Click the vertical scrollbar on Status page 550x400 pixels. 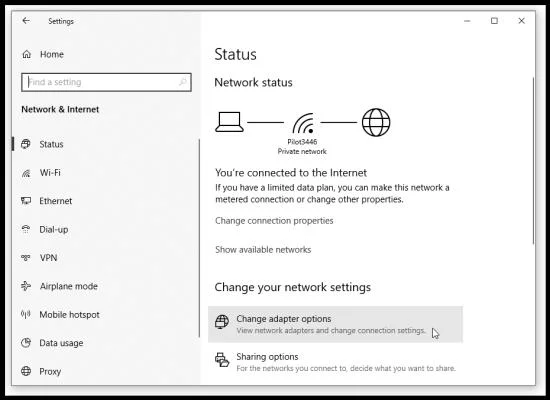(533, 160)
